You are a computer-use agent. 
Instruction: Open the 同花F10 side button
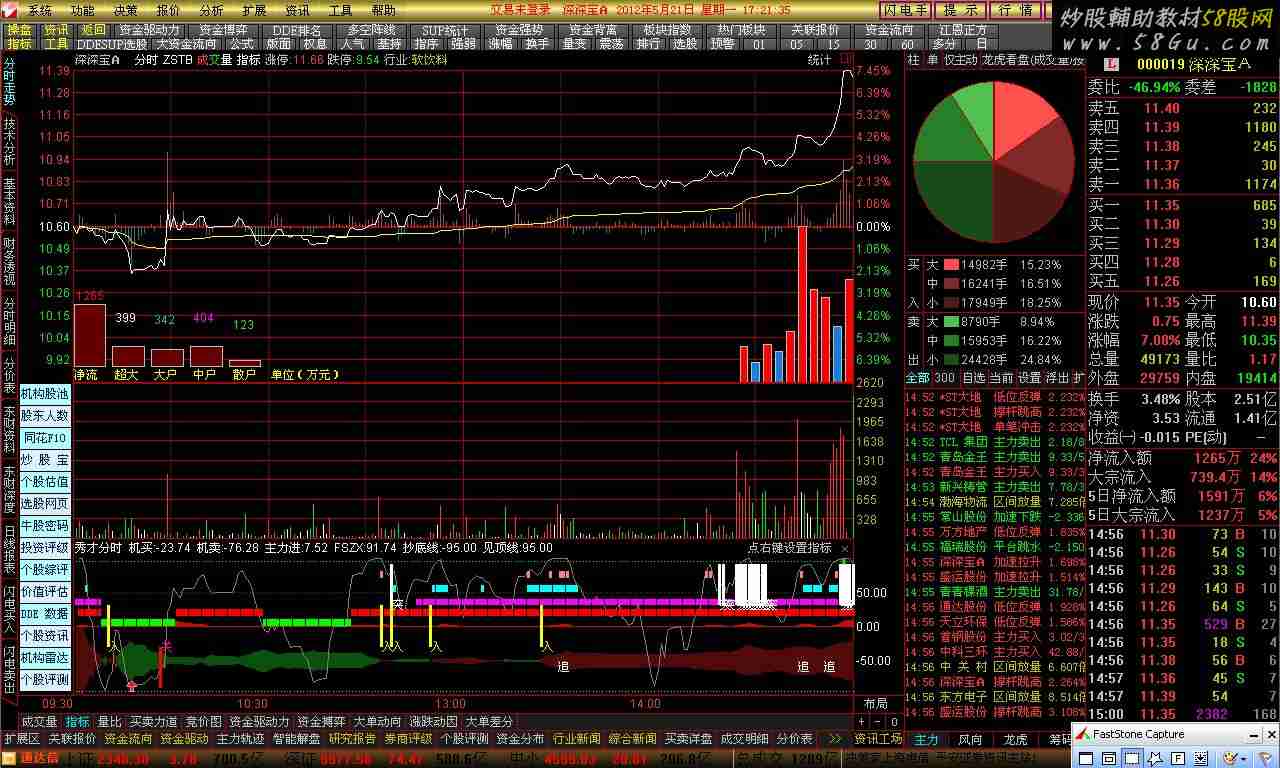coord(45,438)
